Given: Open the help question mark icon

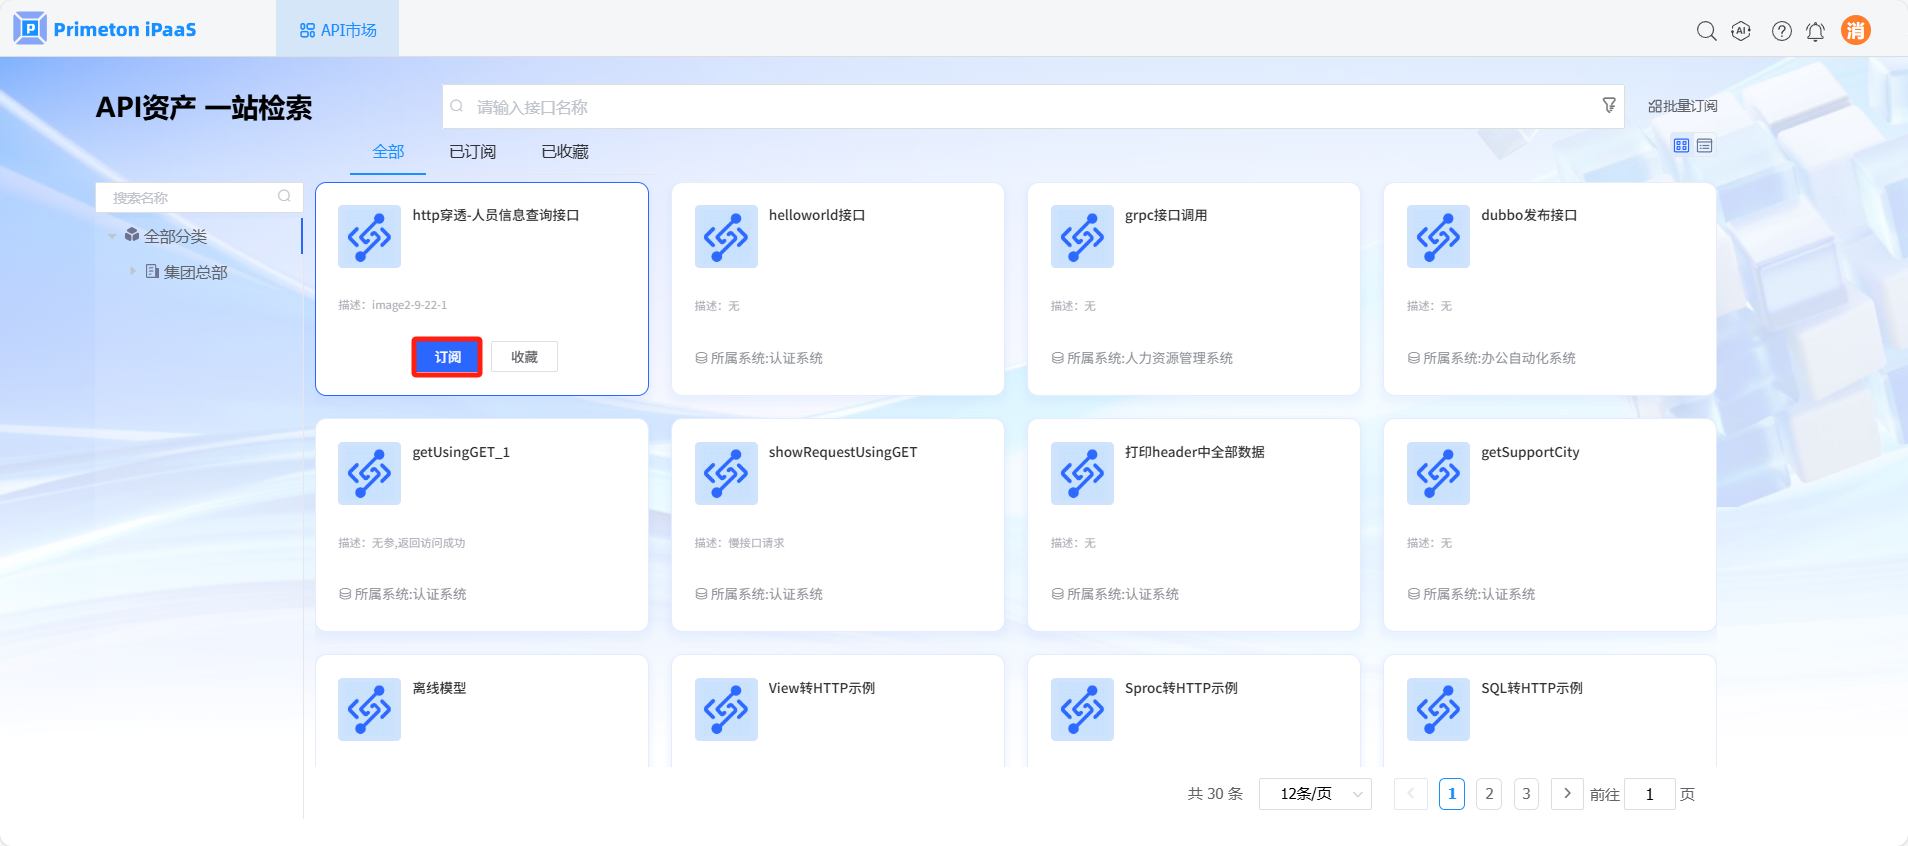Looking at the screenshot, I should tap(1781, 31).
